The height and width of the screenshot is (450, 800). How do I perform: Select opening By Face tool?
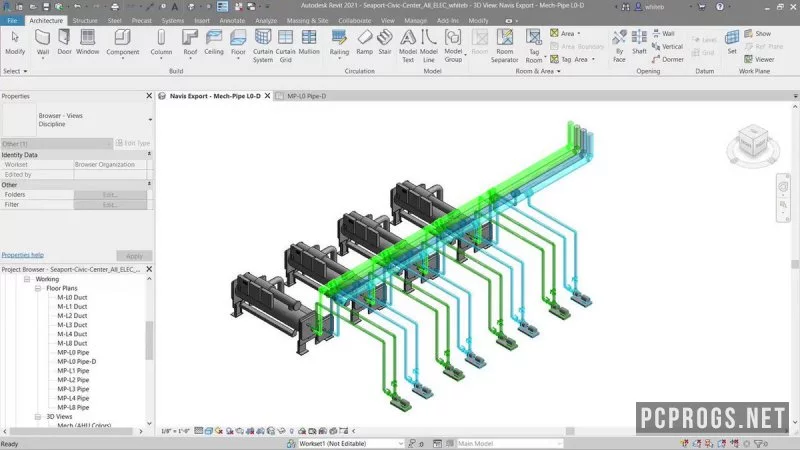coord(619,46)
